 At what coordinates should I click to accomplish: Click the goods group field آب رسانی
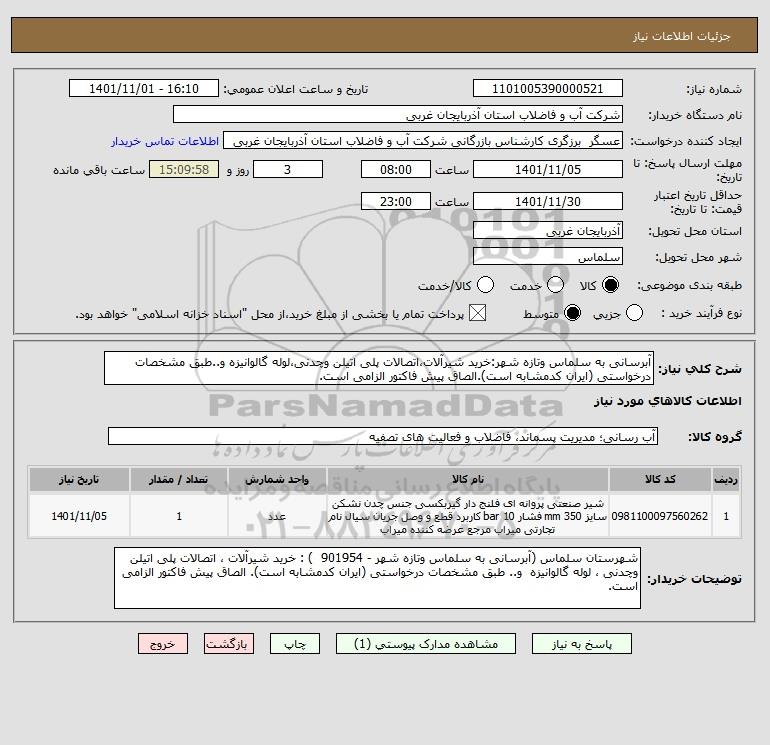383,436
